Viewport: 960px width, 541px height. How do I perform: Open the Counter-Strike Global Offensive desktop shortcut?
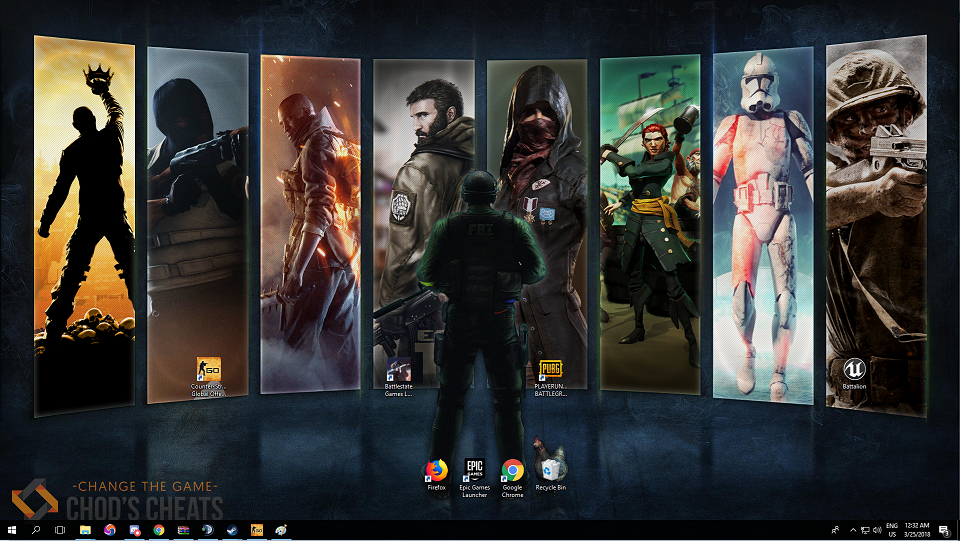point(208,377)
